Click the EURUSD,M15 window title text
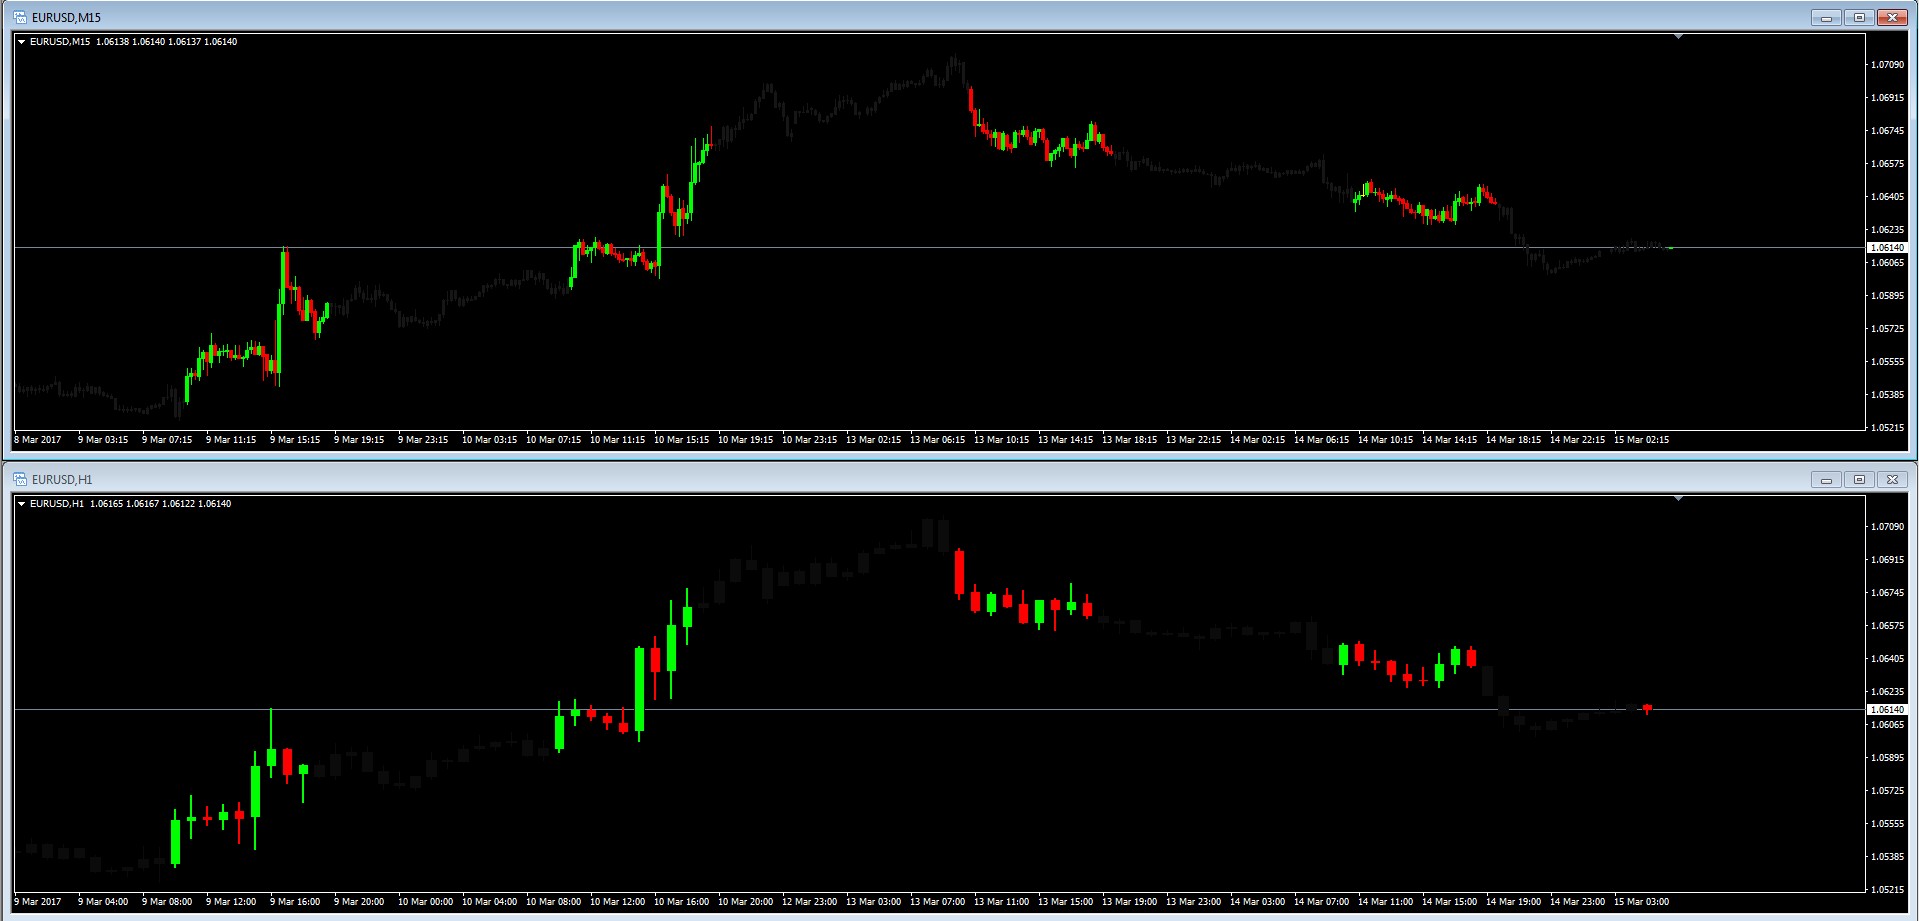 tap(66, 18)
